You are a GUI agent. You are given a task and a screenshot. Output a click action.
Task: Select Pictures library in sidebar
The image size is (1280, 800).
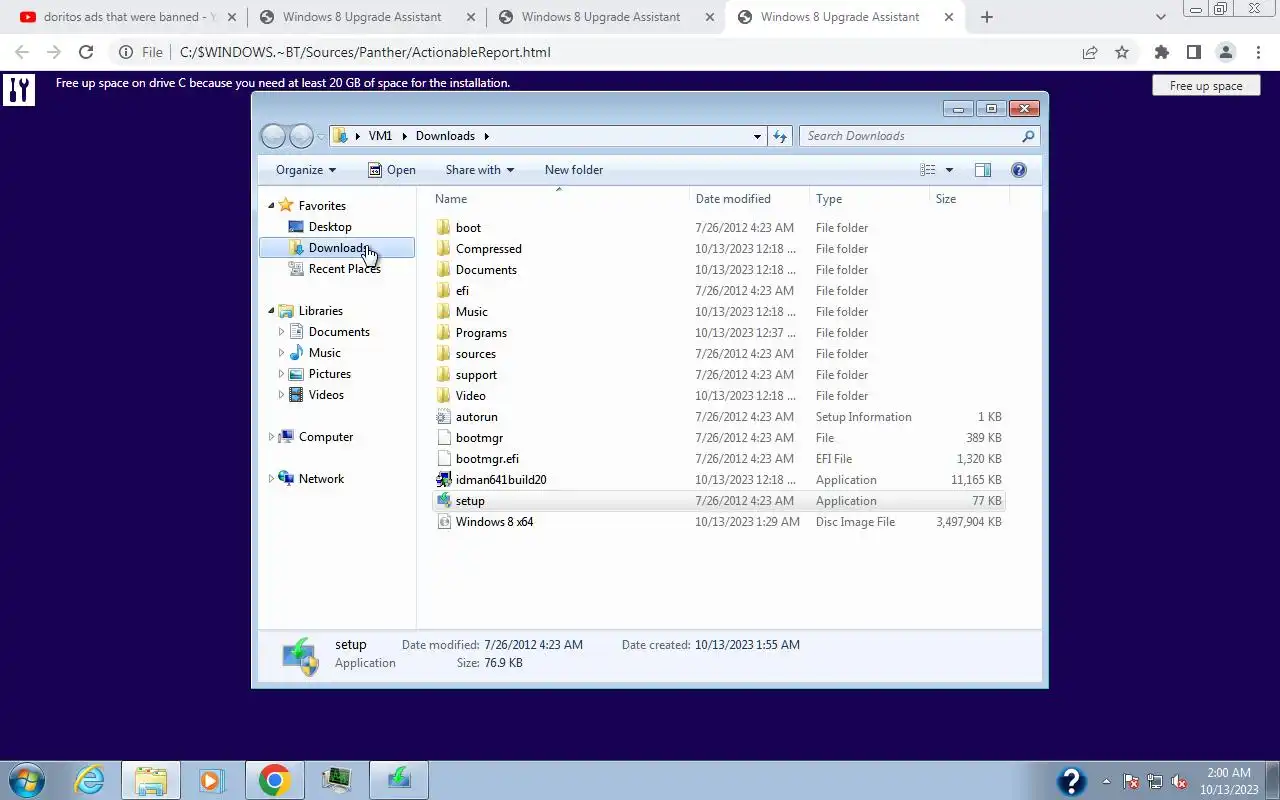329,374
